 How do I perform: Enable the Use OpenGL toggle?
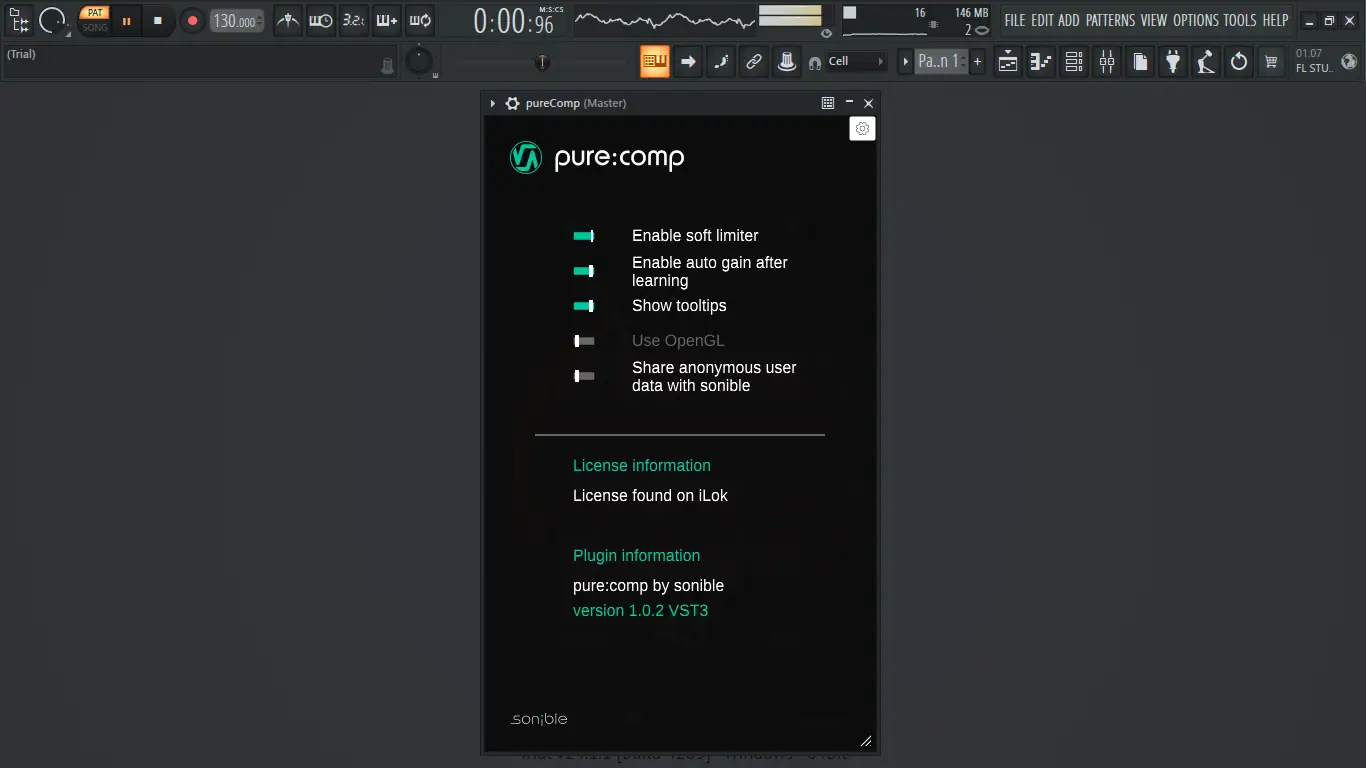point(583,340)
